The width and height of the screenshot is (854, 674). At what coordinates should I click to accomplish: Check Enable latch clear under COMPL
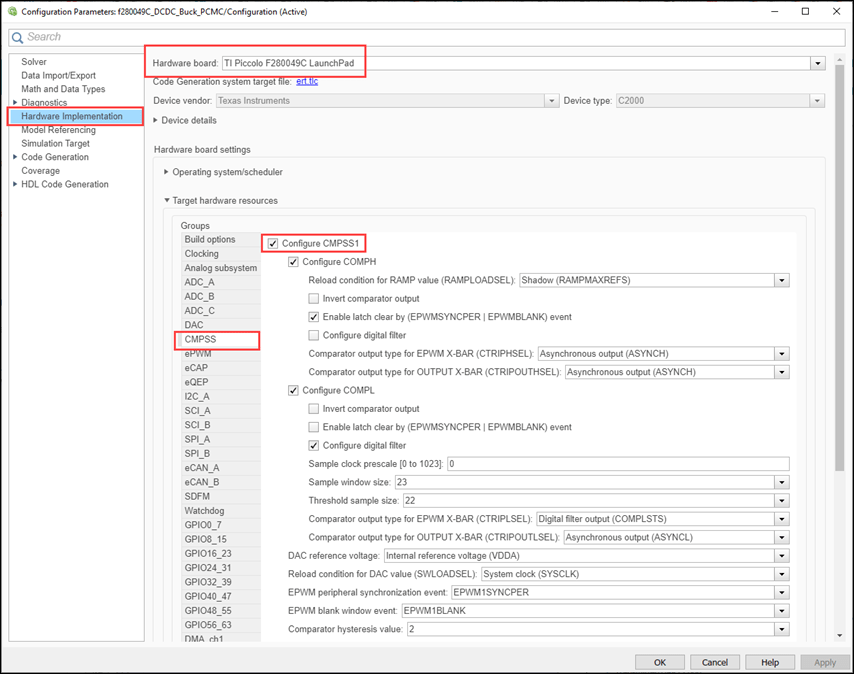(x=314, y=427)
